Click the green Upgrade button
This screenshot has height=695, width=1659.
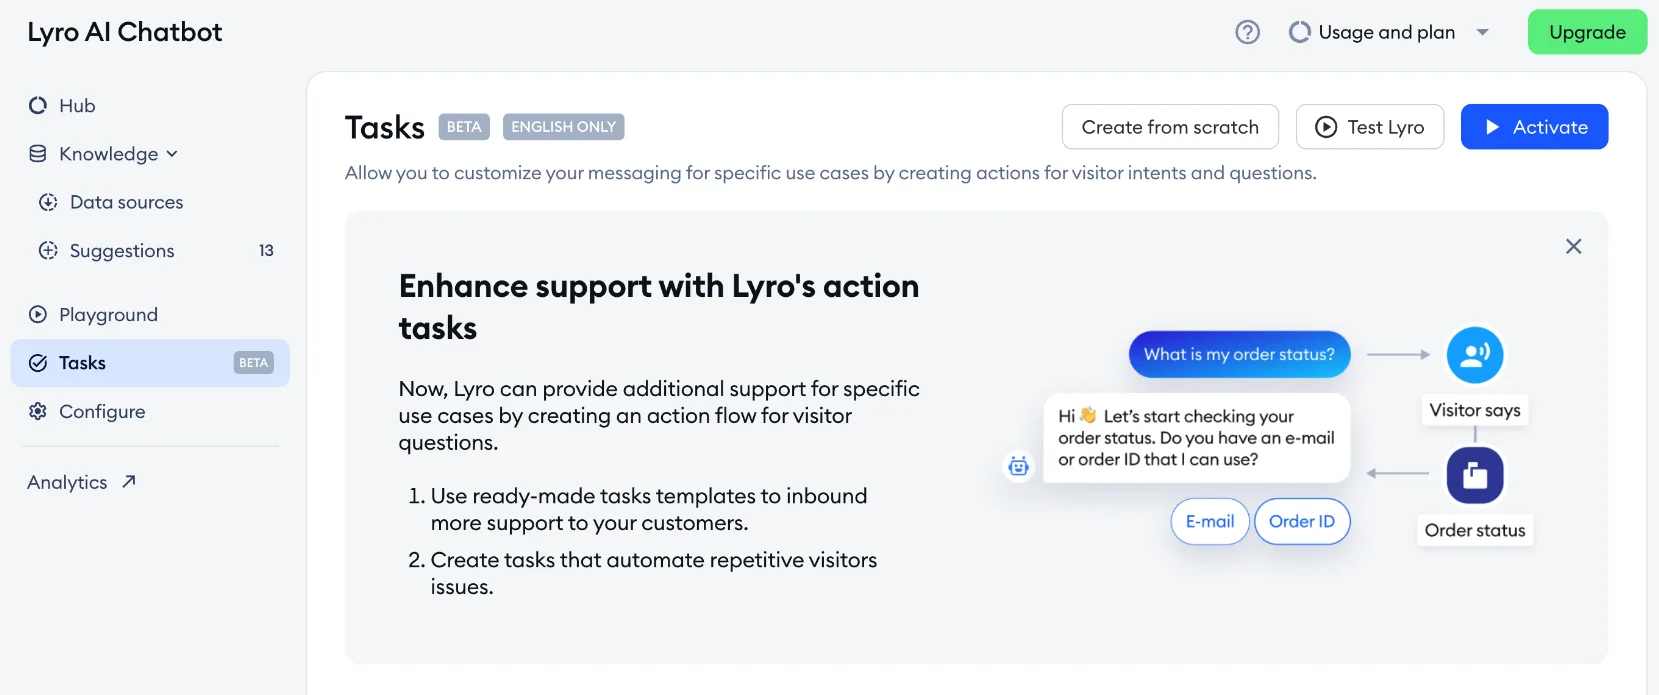point(1587,32)
